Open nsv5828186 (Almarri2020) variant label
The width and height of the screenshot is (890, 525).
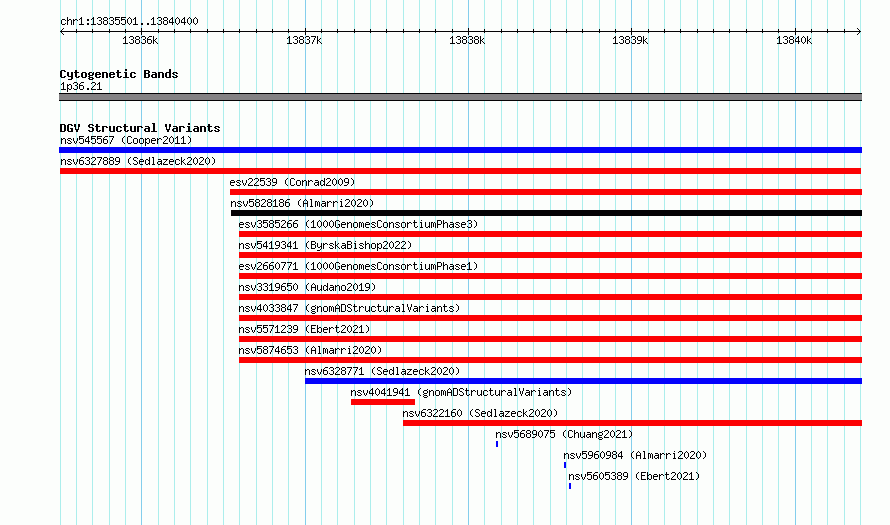tap(302, 203)
